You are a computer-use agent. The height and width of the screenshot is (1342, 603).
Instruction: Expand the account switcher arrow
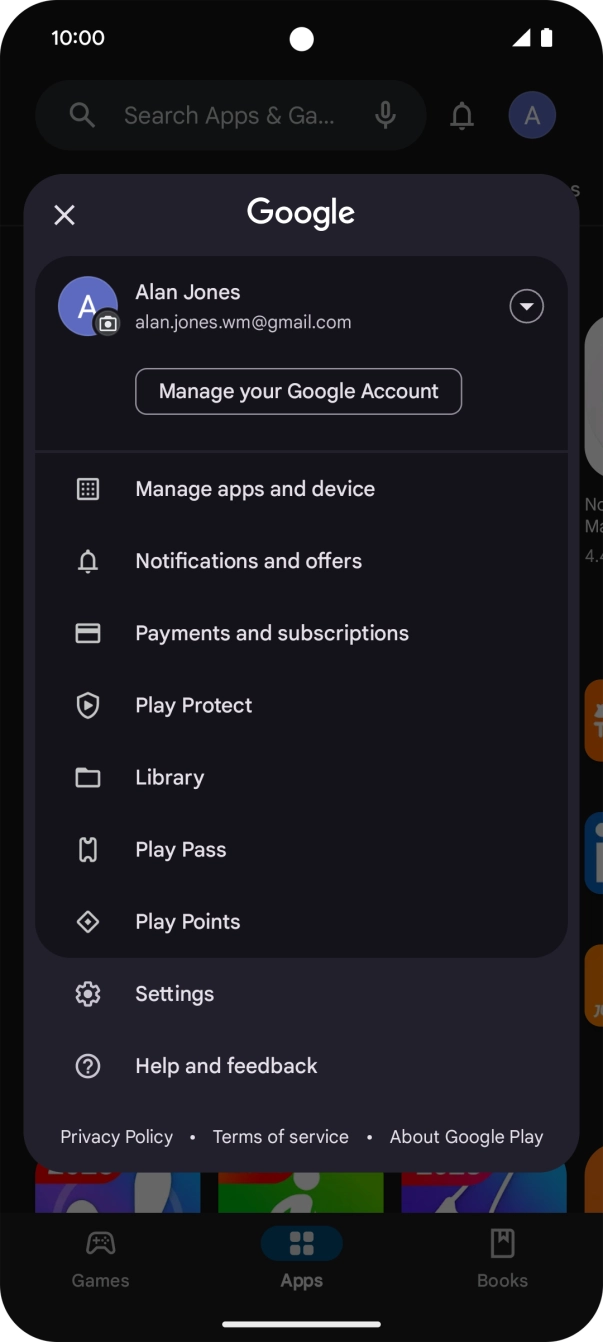tap(527, 306)
